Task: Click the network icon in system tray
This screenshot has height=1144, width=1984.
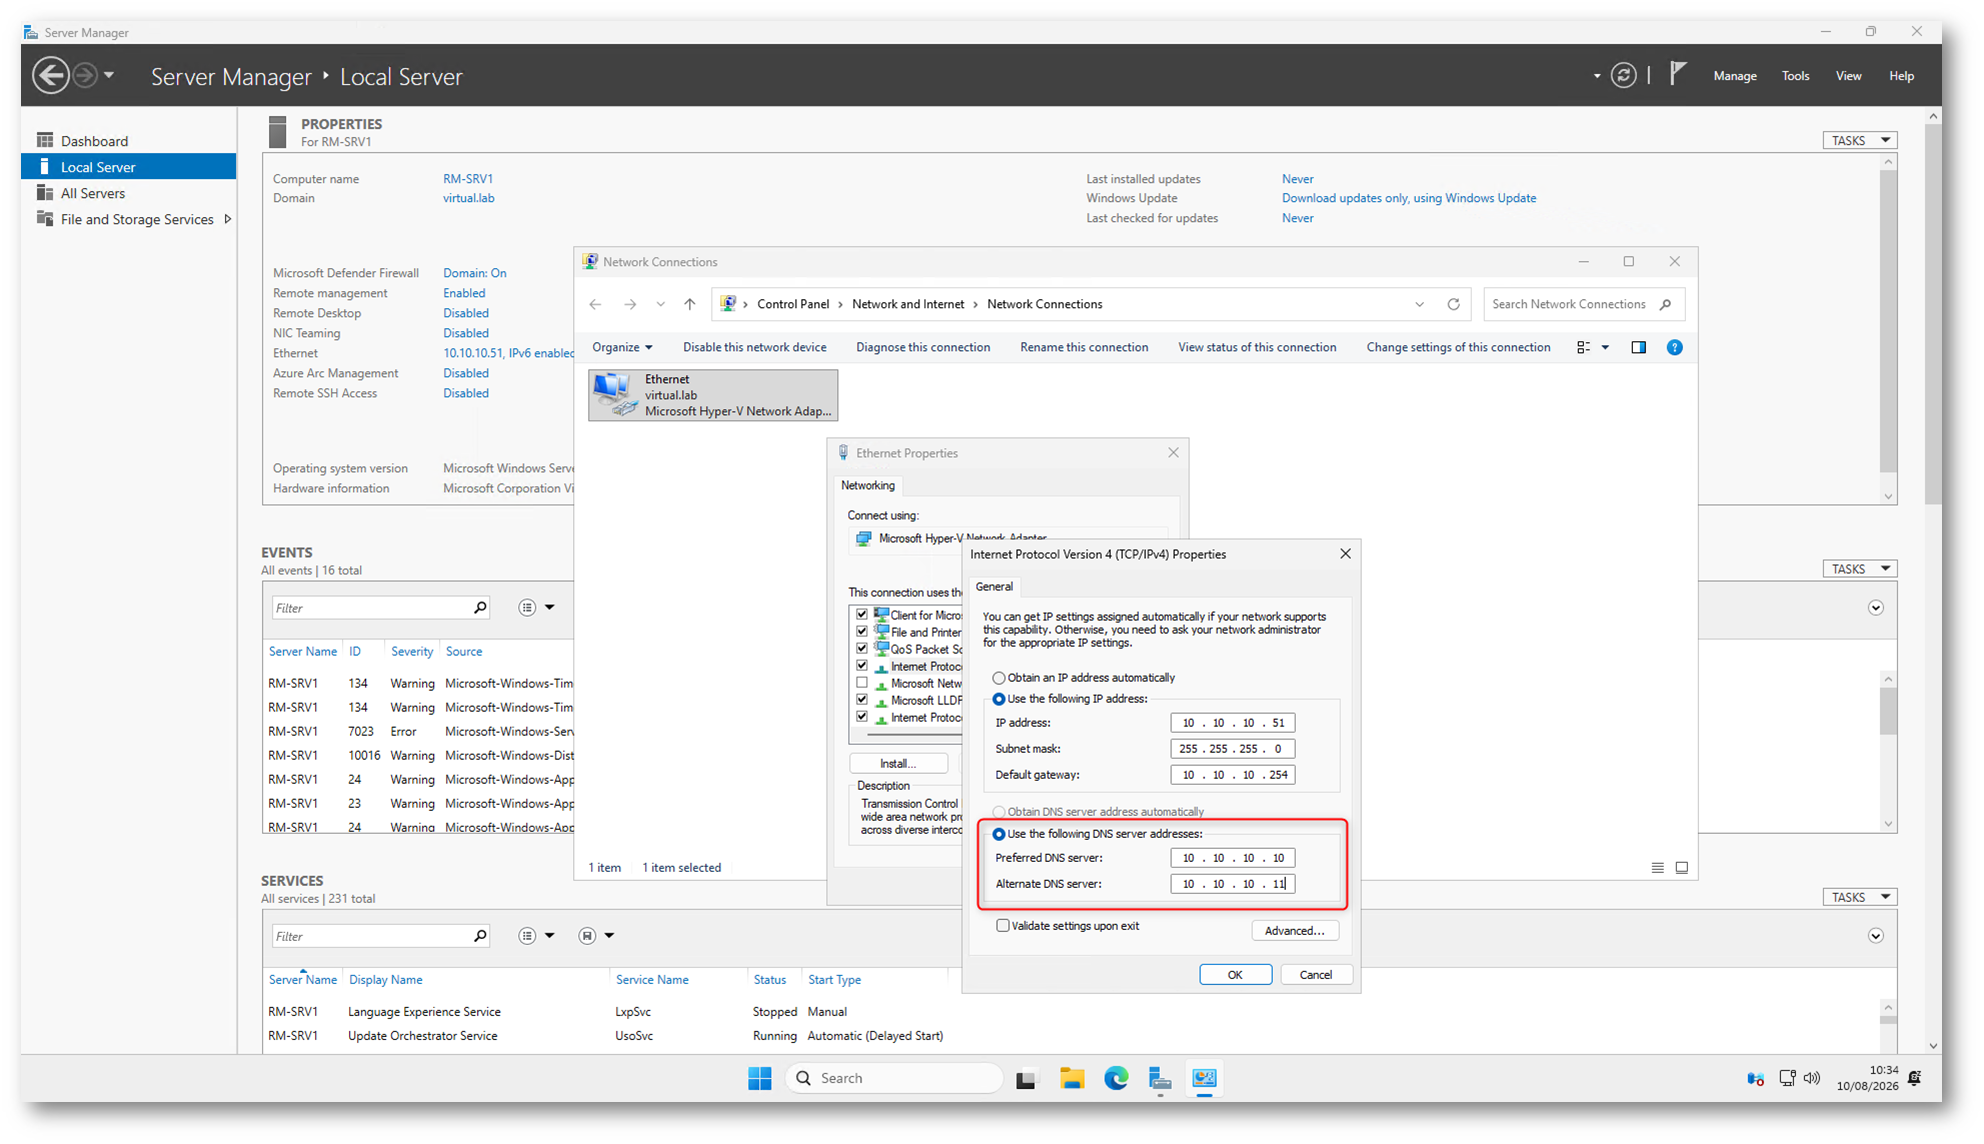Action: 1787,1078
